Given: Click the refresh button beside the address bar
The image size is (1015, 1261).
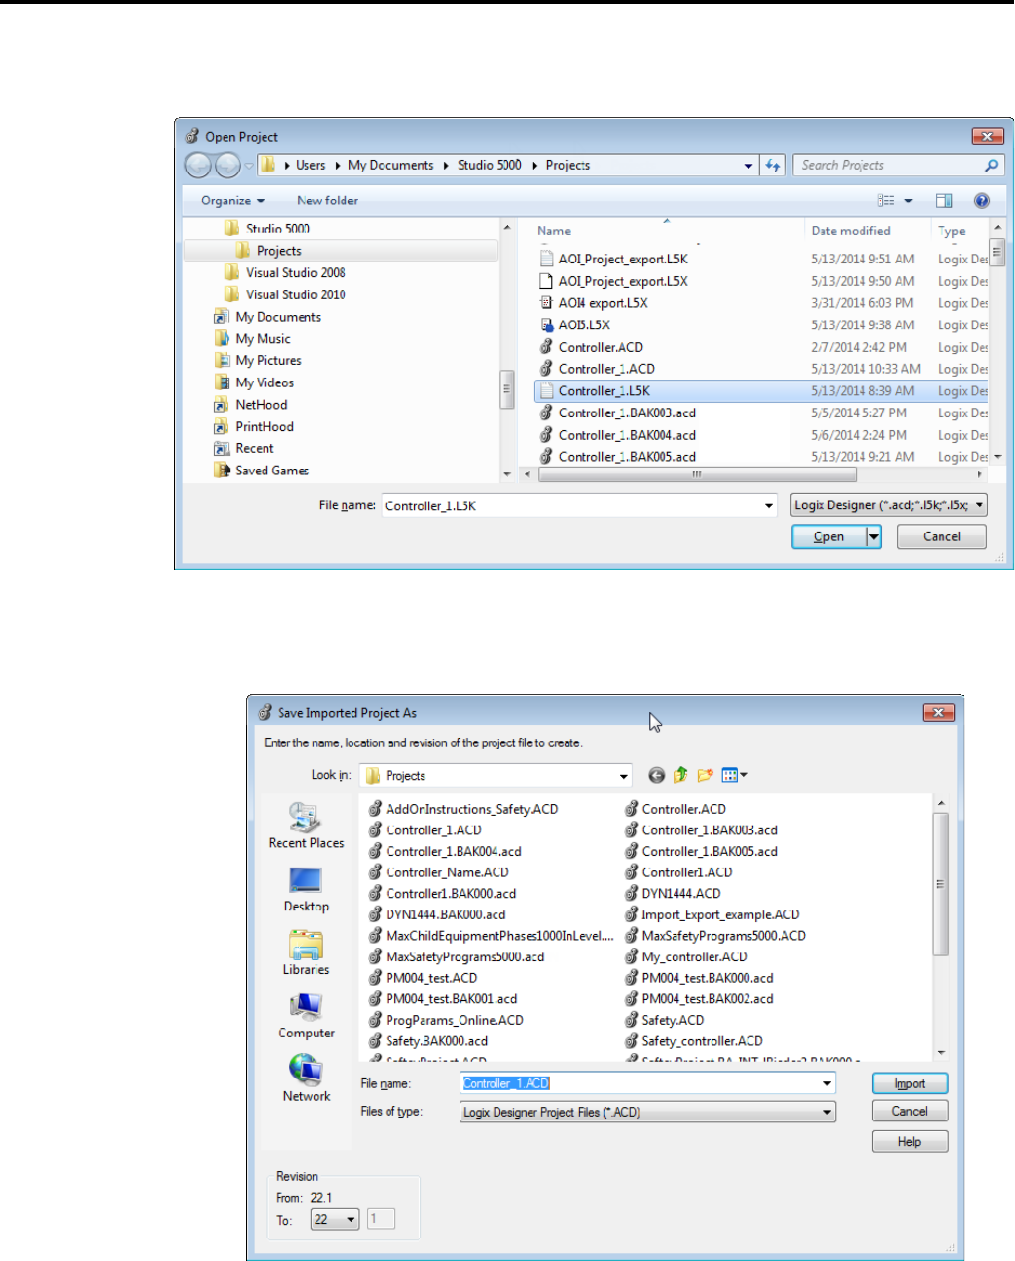Looking at the screenshot, I should click(x=773, y=166).
